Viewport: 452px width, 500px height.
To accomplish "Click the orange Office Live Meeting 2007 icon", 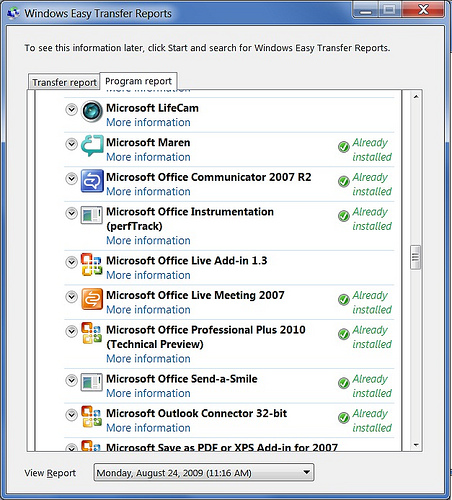I will (92, 299).
